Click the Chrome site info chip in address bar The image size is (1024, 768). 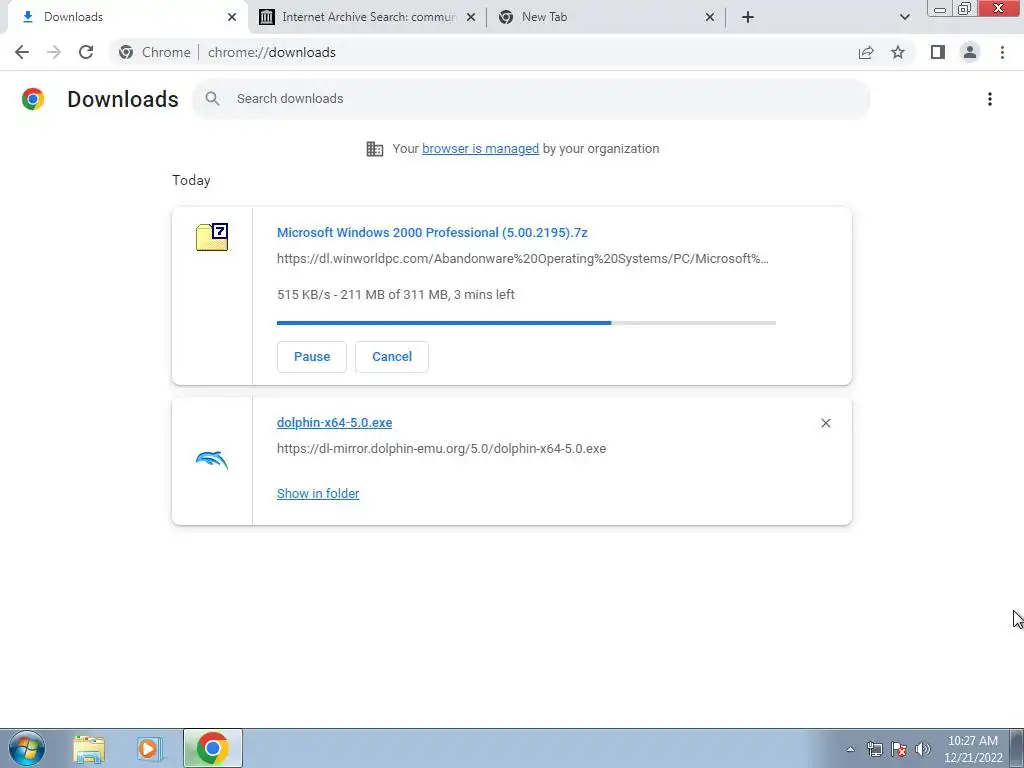click(x=155, y=52)
